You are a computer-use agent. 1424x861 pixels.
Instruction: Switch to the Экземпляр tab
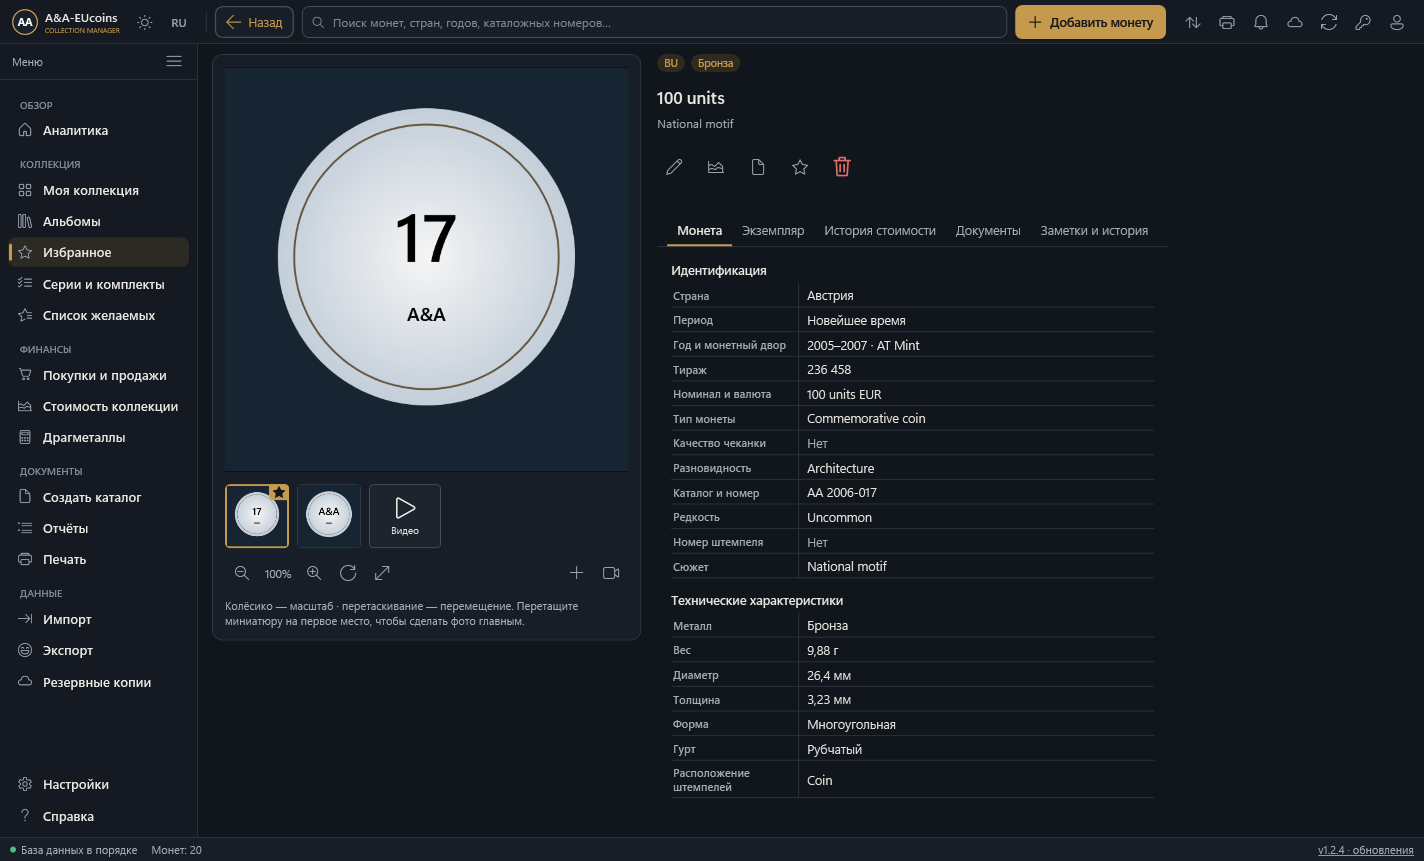tap(773, 230)
